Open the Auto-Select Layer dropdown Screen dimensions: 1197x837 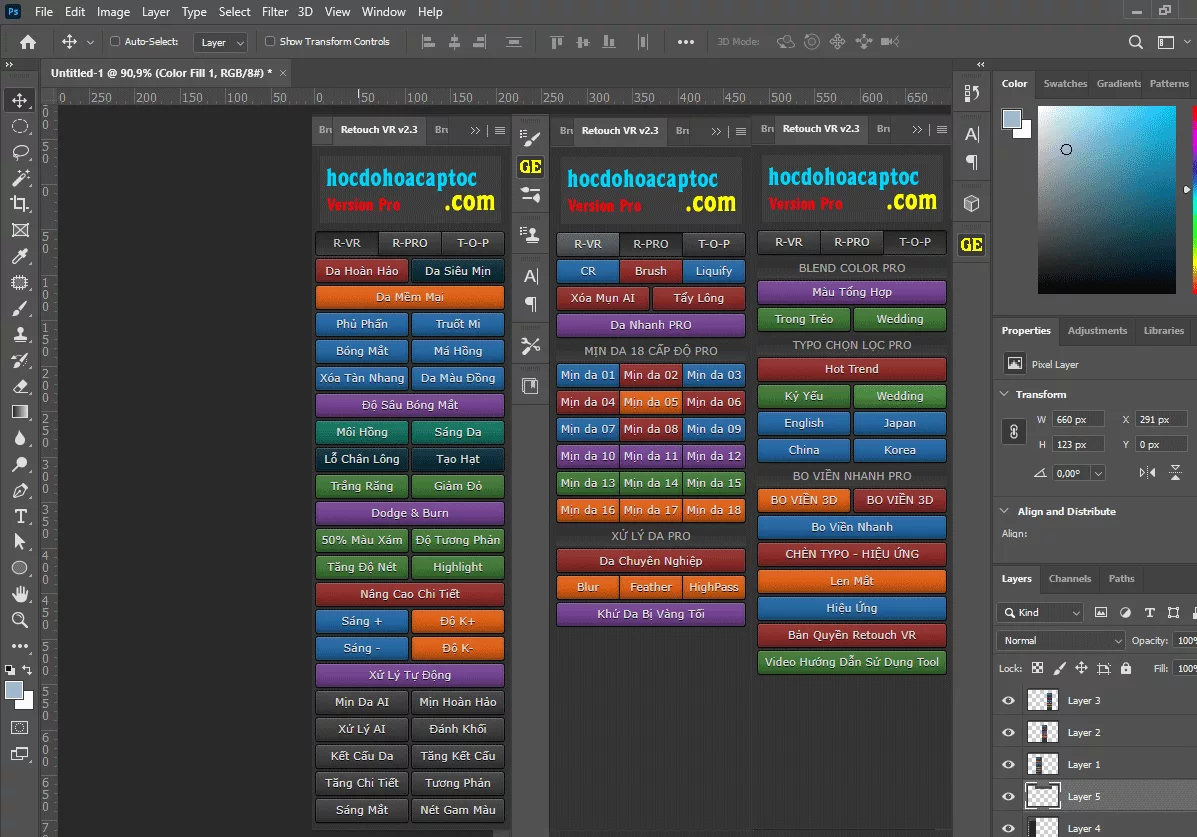point(222,43)
